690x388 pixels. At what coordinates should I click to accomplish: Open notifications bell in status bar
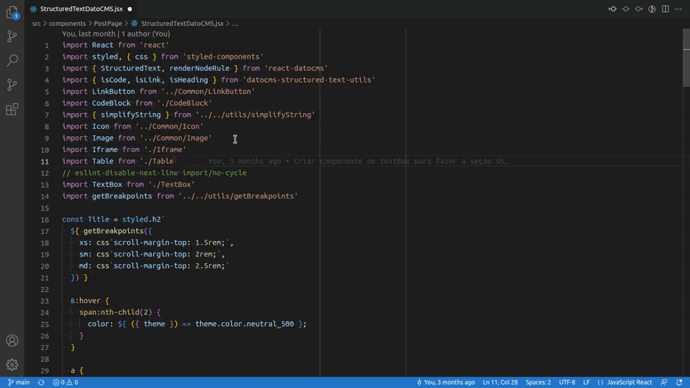(x=679, y=382)
